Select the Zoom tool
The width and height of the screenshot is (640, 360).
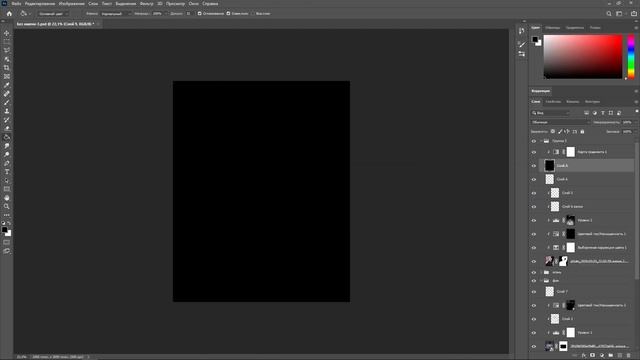7,207
